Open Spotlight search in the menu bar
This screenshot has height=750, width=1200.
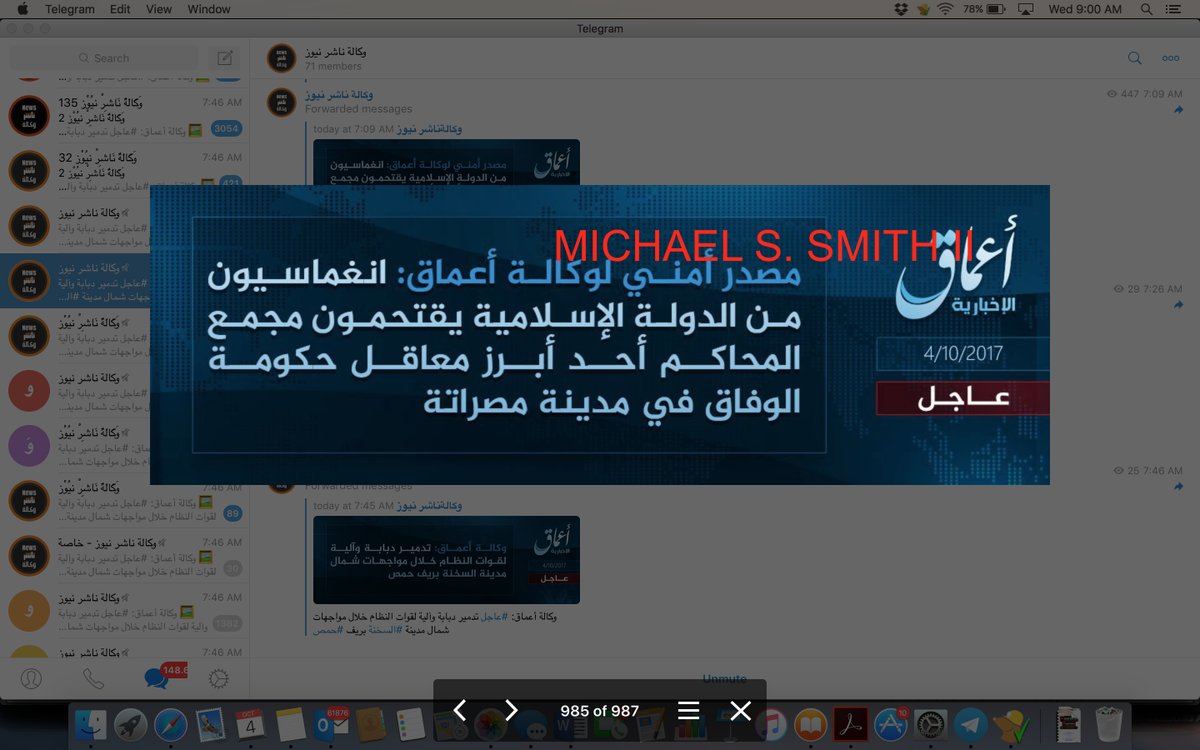(x=1147, y=9)
